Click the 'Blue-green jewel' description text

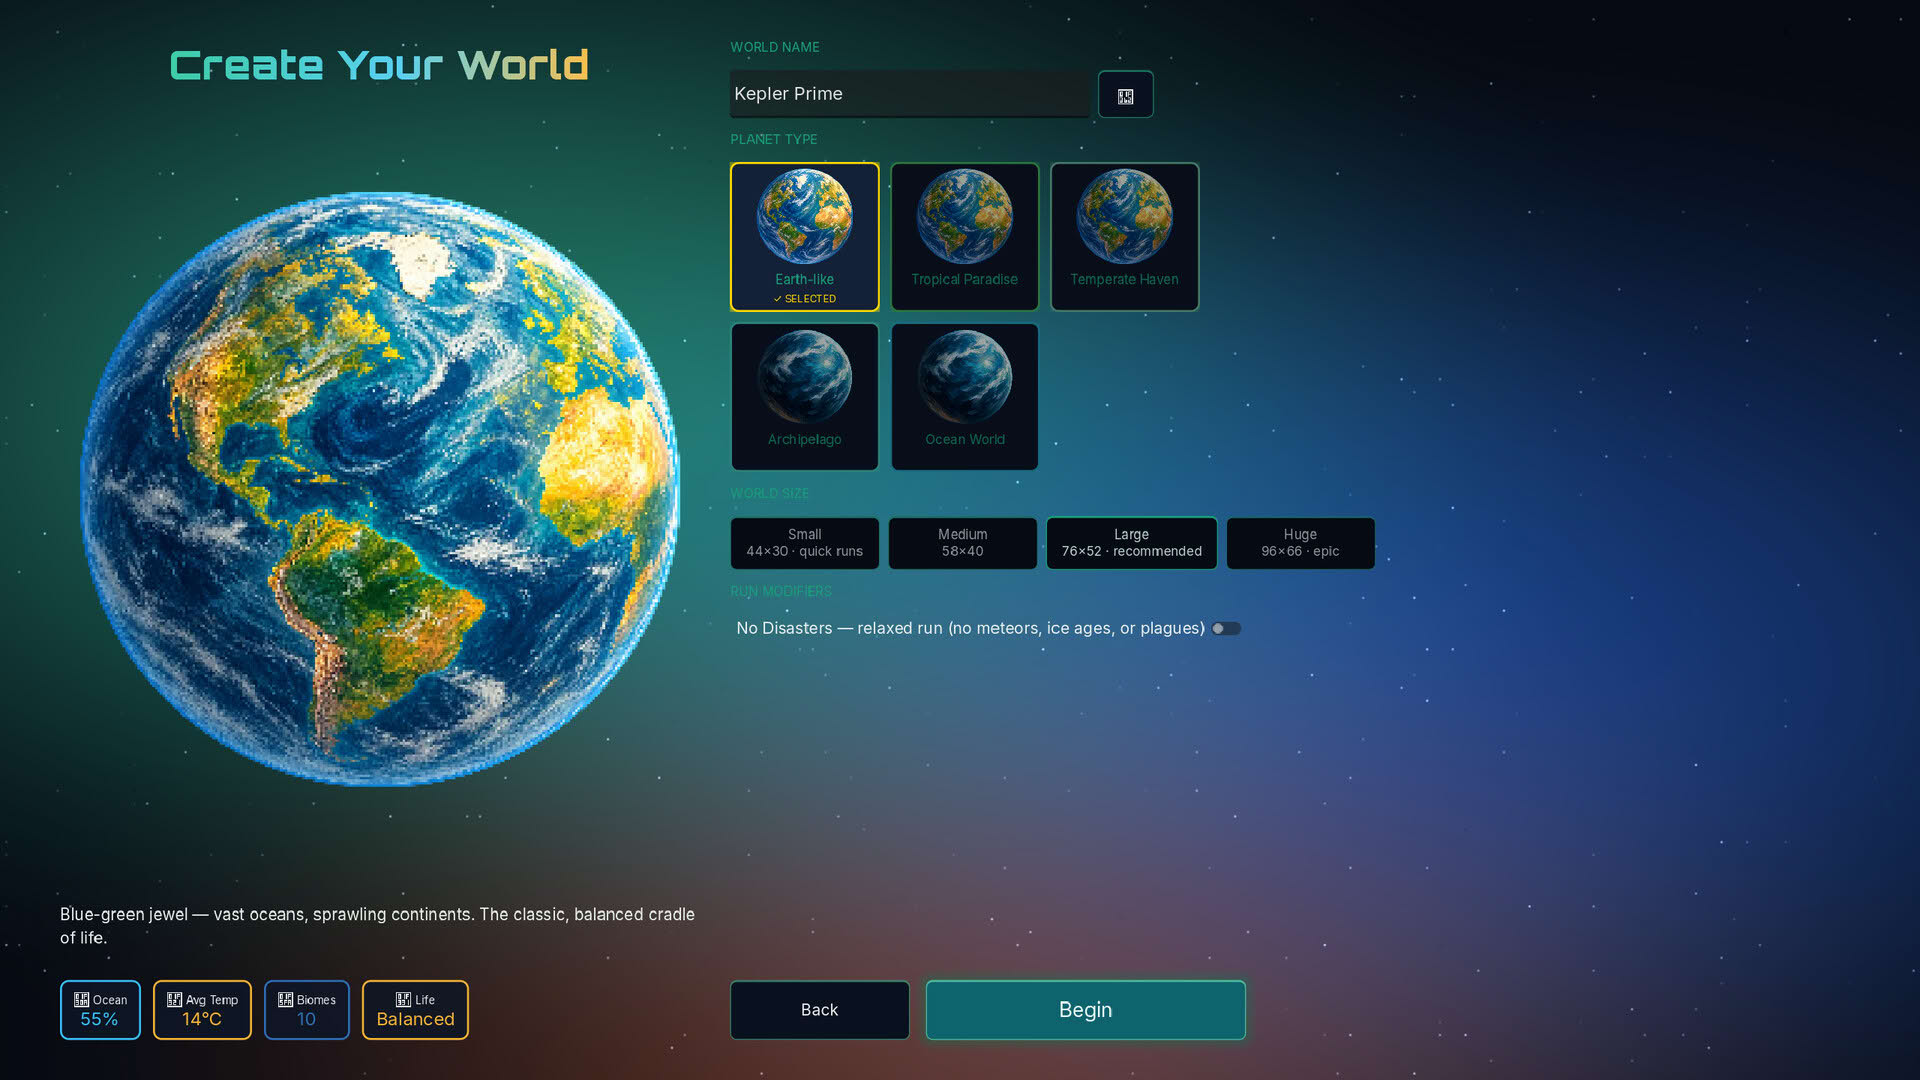[x=377, y=926]
